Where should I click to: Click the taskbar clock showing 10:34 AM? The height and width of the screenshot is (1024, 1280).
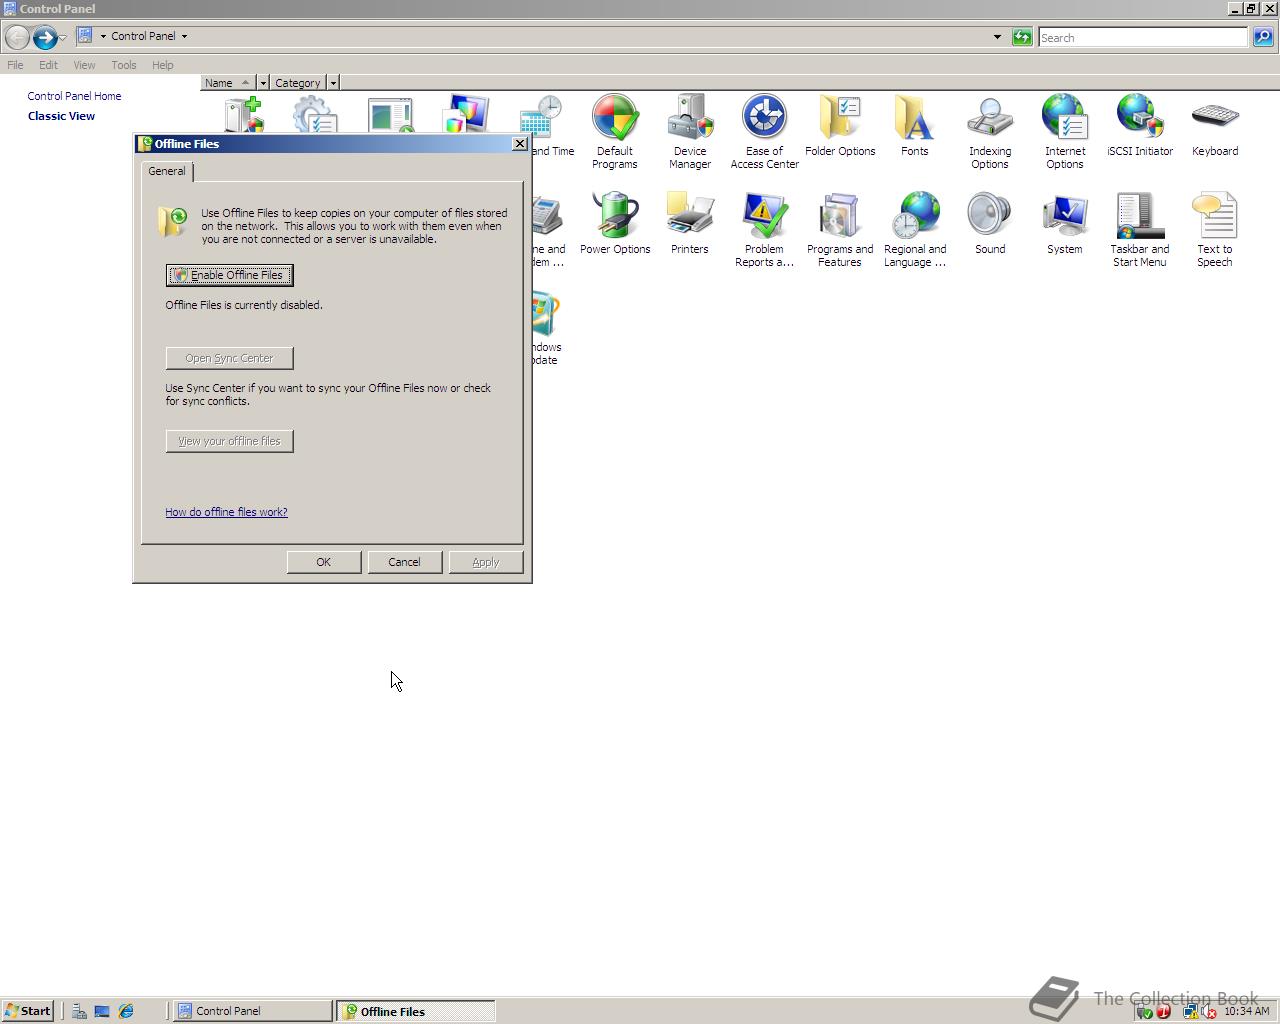pyautogui.click(x=1246, y=1011)
